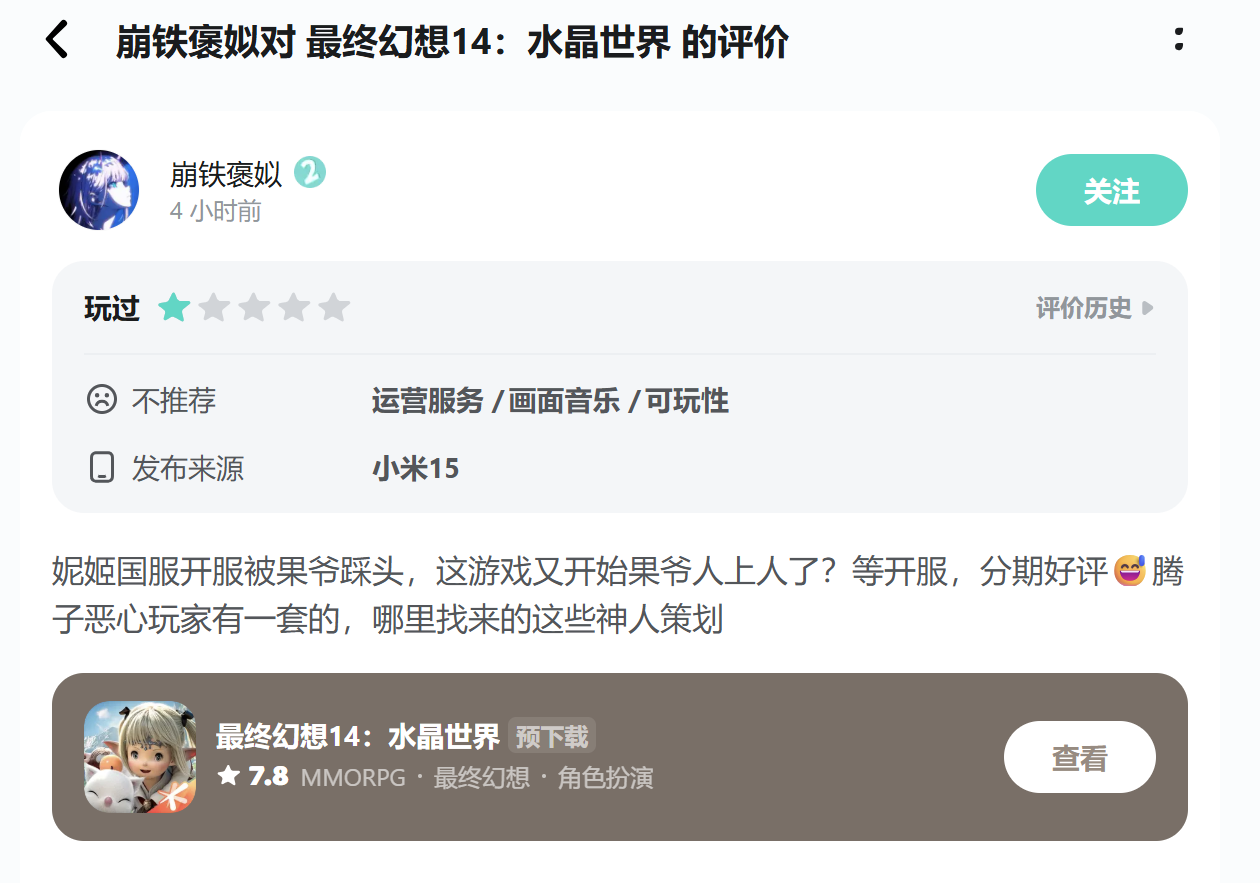Click the page title 崩铁褒姒对 最终幻想14 的评价
1260x883 pixels.
(x=452, y=42)
